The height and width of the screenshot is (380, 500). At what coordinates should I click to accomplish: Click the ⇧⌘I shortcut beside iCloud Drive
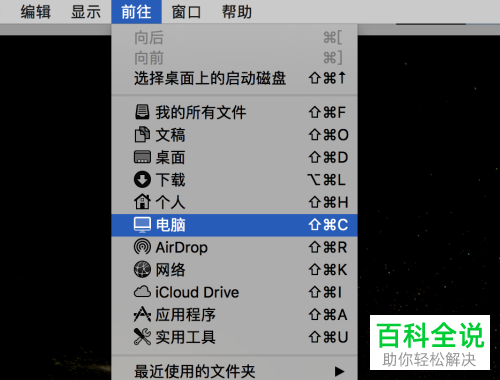pos(325,292)
